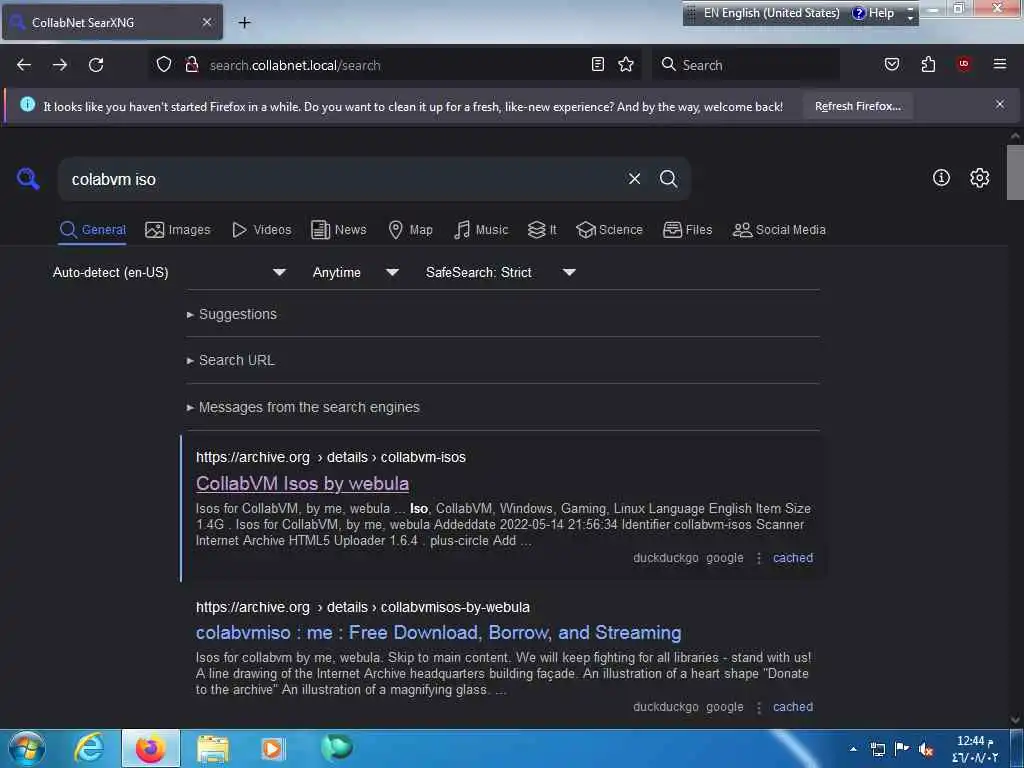Open the Extensions puzzle icon
The width and height of the screenshot is (1024, 768).
coord(928,64)
